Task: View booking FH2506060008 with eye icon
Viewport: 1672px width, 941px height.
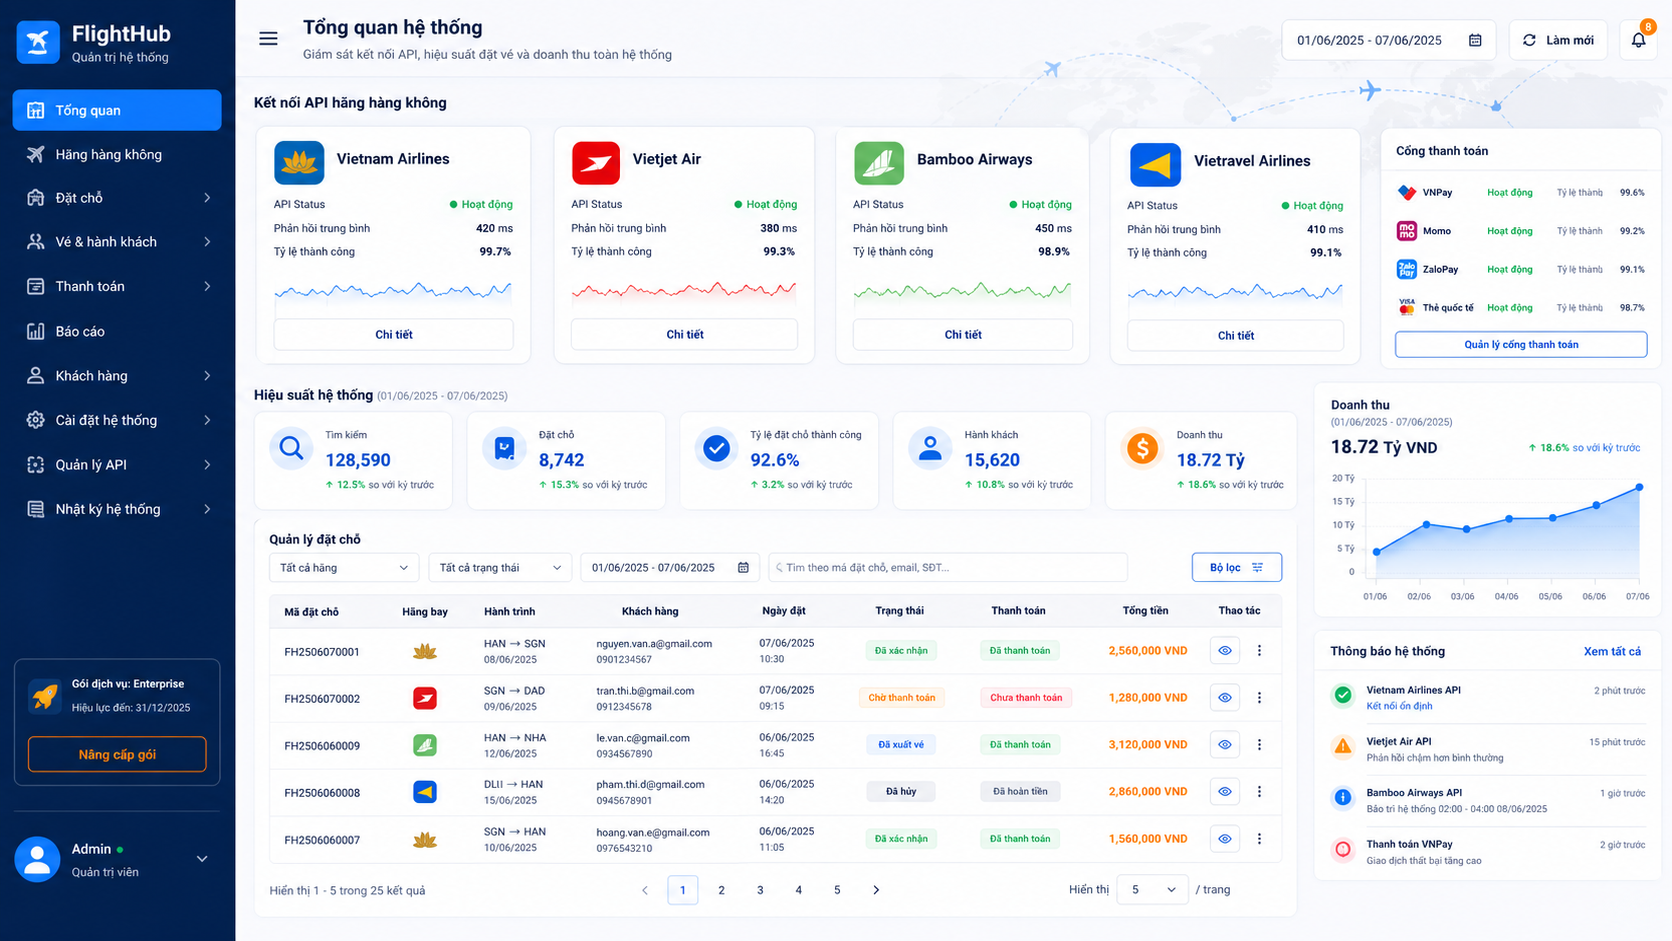Action: tap(1225, 792)
